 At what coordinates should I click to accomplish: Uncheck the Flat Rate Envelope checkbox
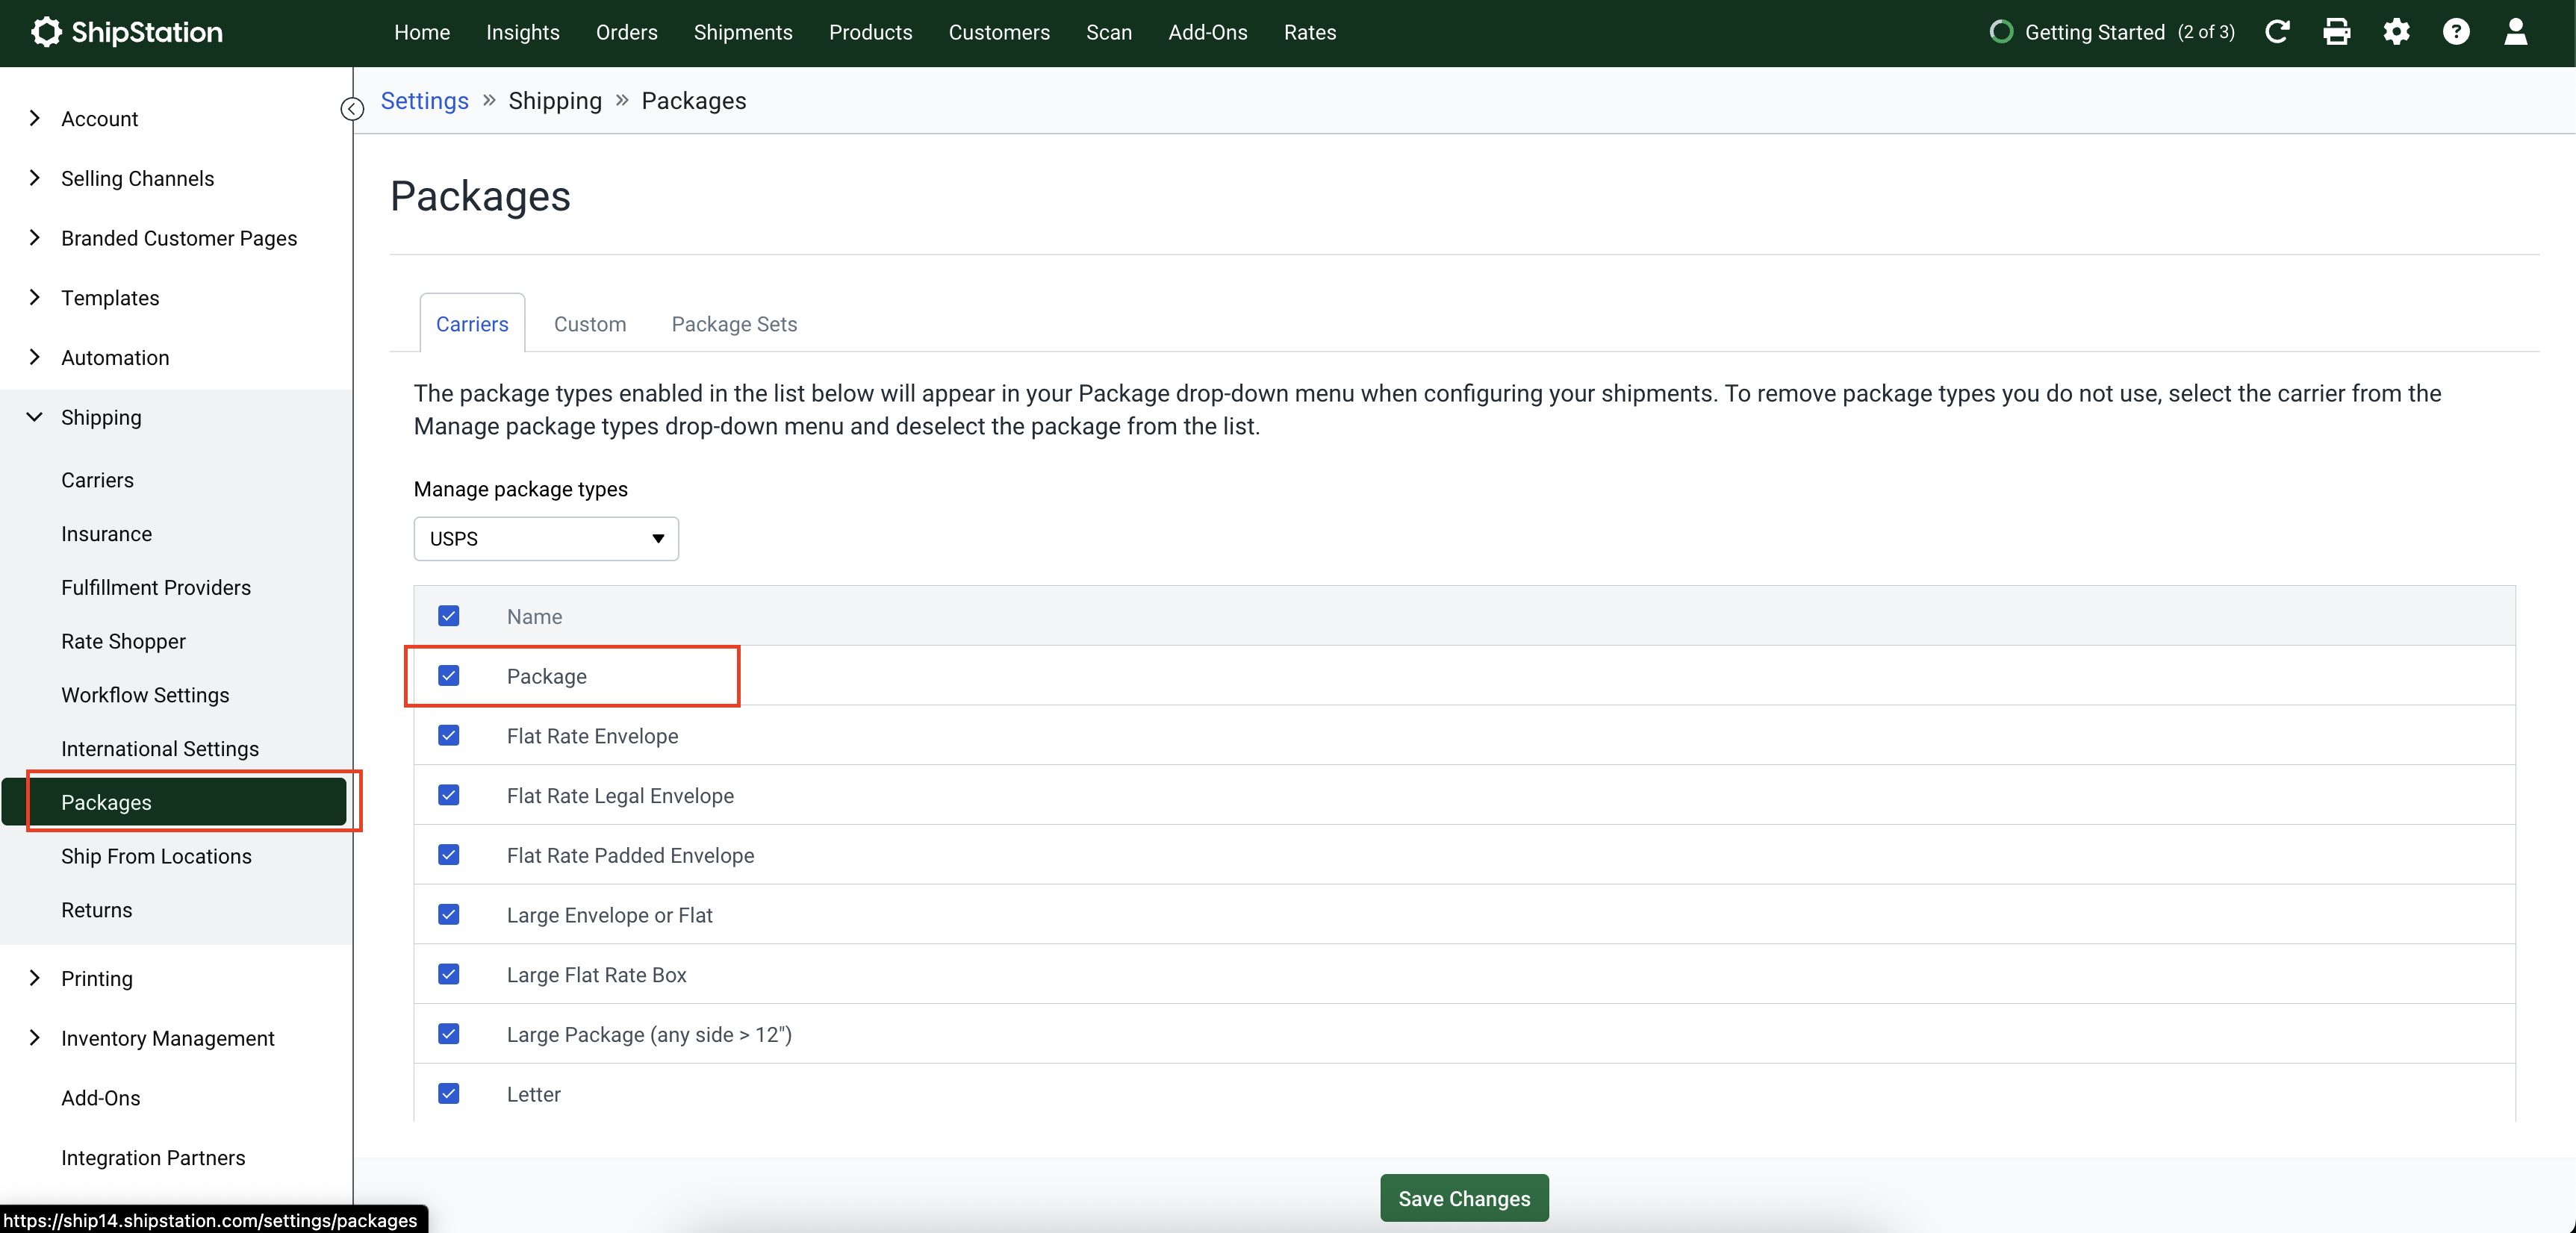click(448, 736)
